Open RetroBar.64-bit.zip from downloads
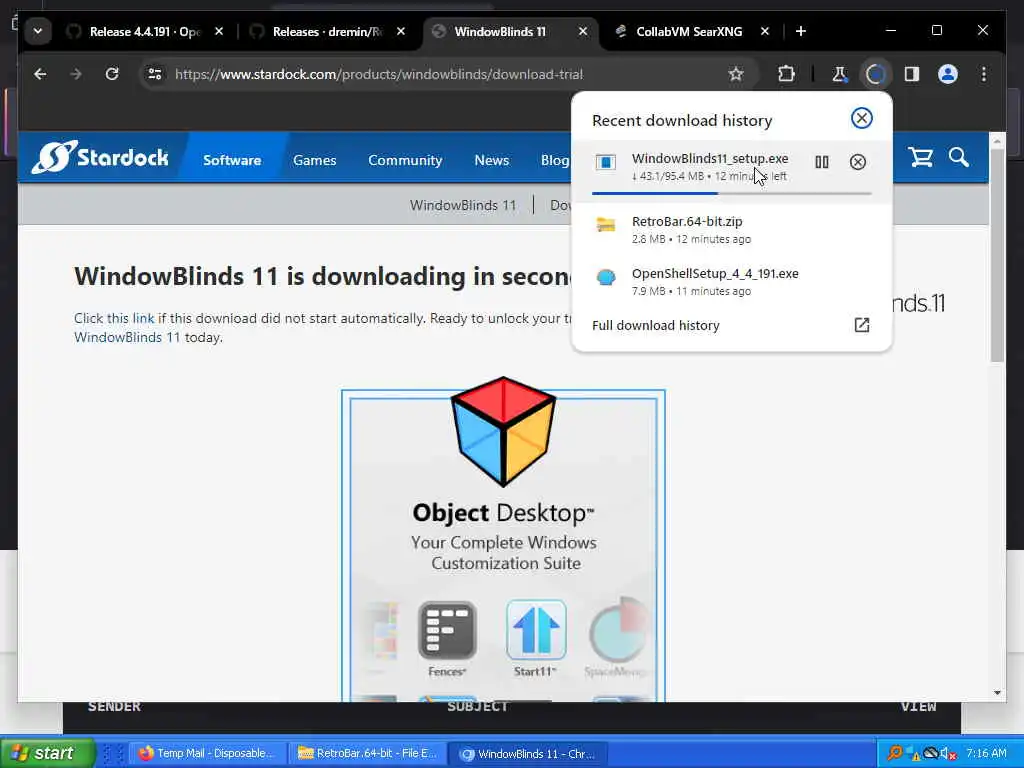 tap(731, 230)
